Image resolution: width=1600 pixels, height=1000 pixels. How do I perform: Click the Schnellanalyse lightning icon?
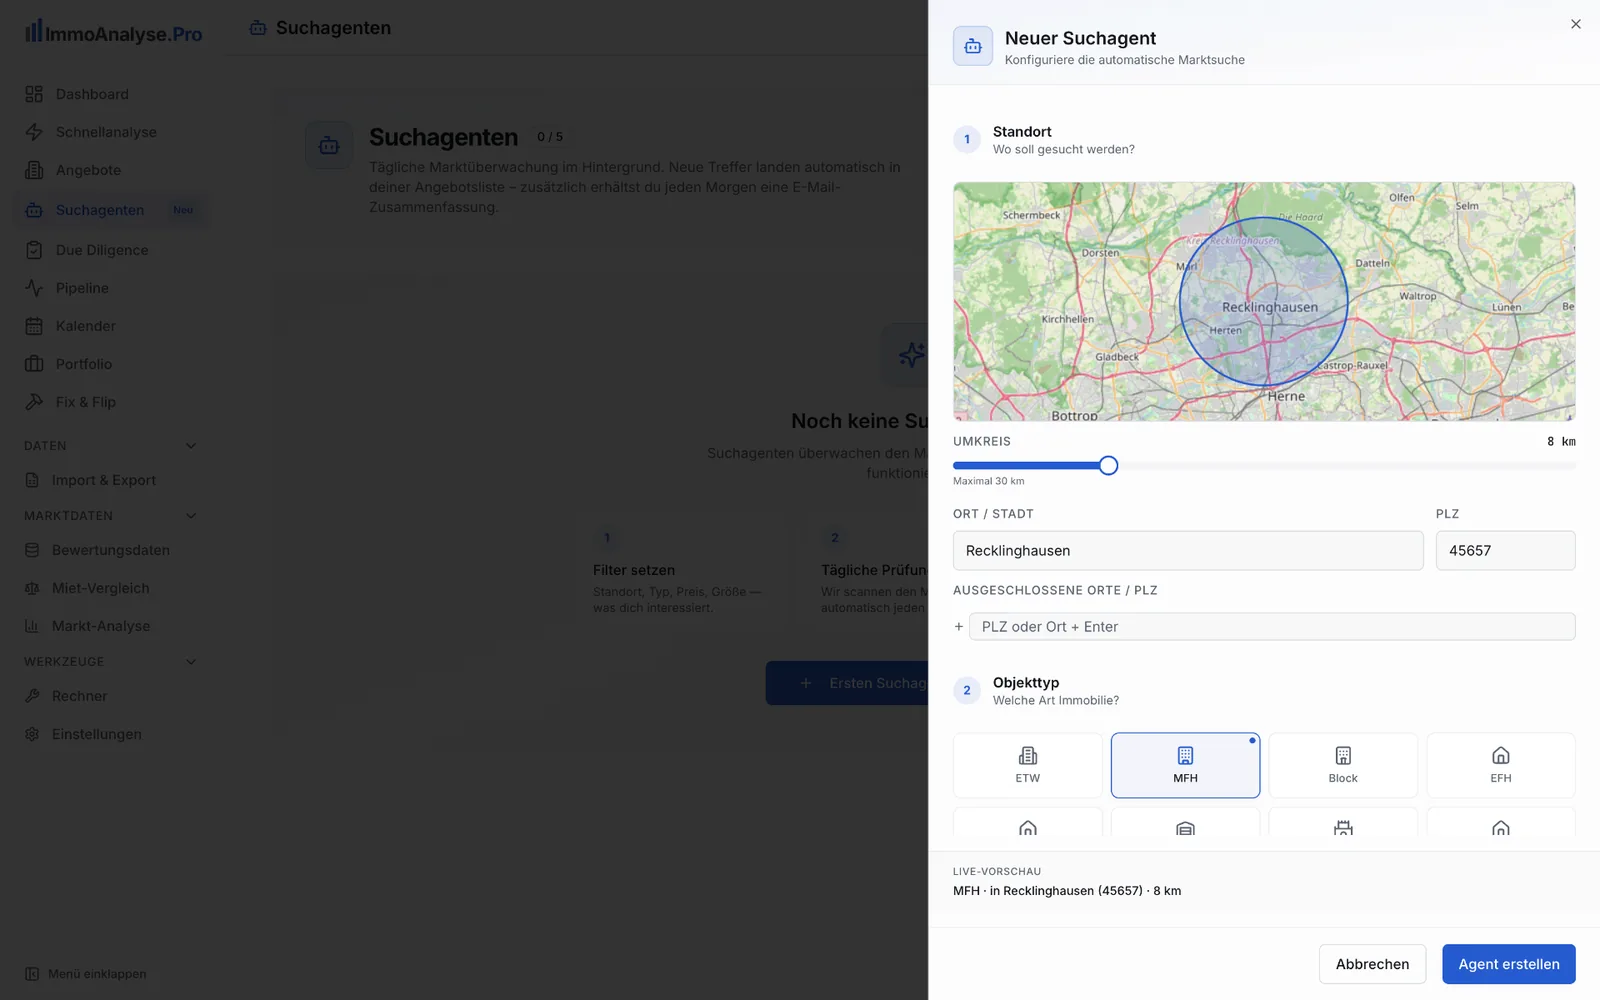34,132
